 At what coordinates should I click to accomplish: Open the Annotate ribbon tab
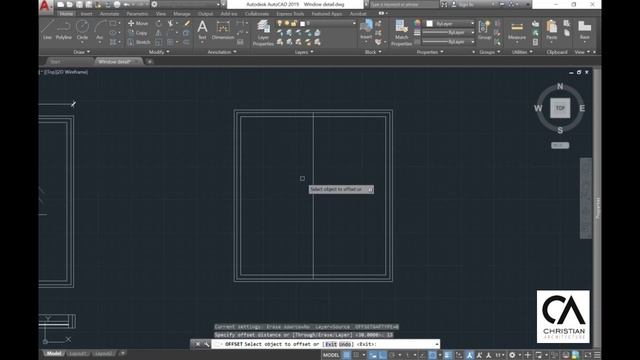109,14
